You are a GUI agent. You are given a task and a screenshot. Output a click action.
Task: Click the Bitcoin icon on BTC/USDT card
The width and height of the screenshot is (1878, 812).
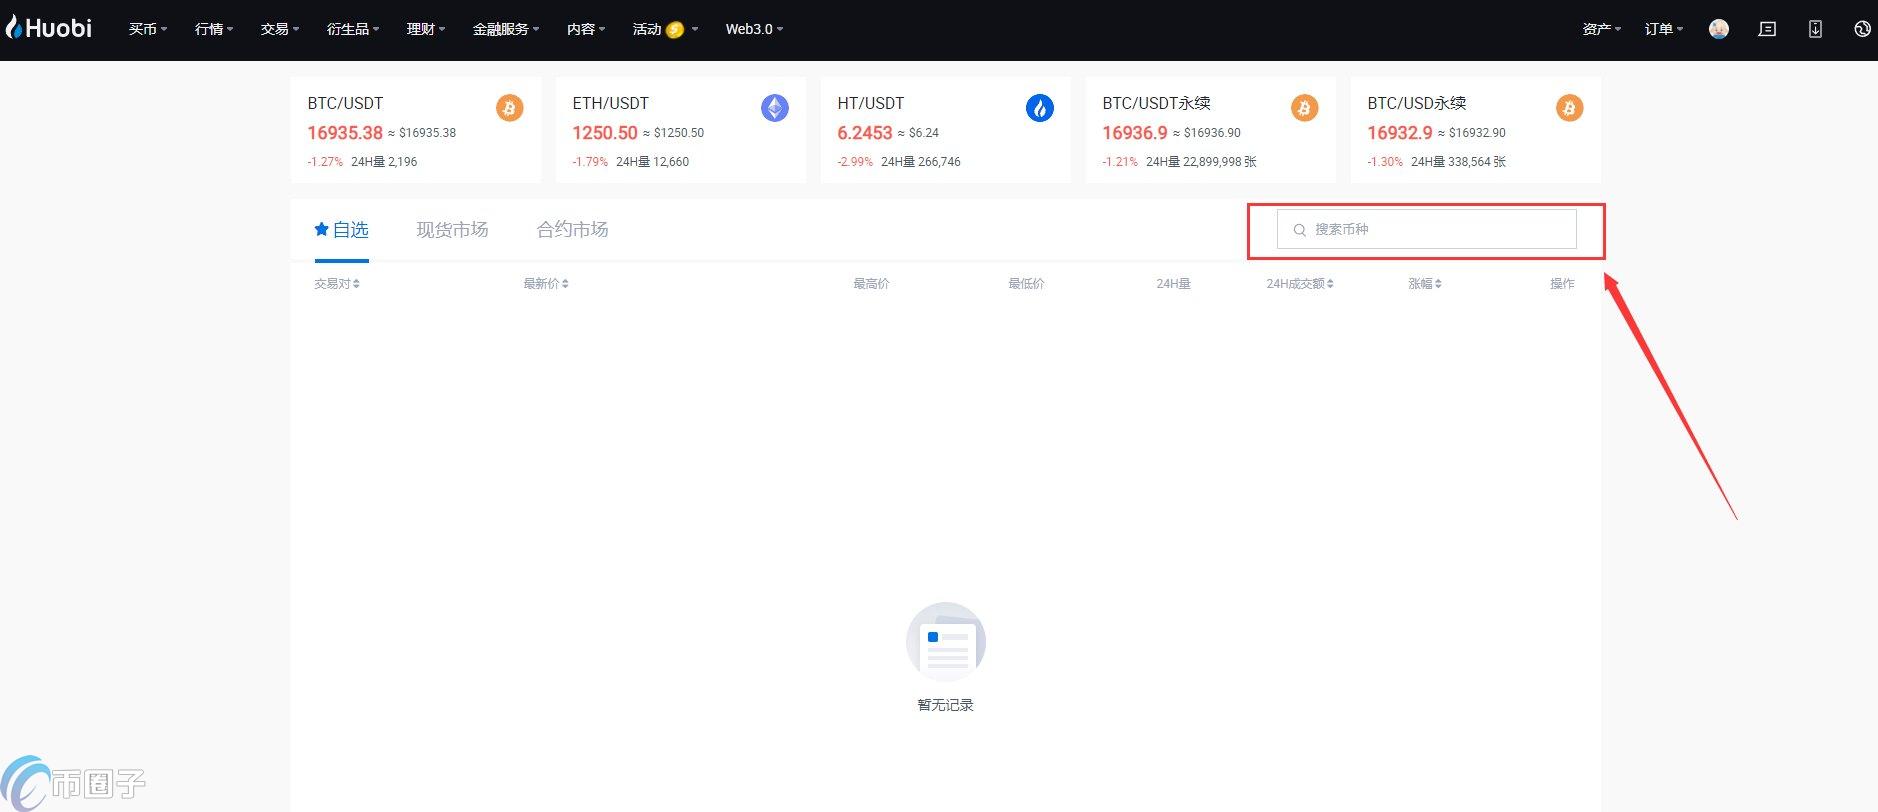coord(509,108)
